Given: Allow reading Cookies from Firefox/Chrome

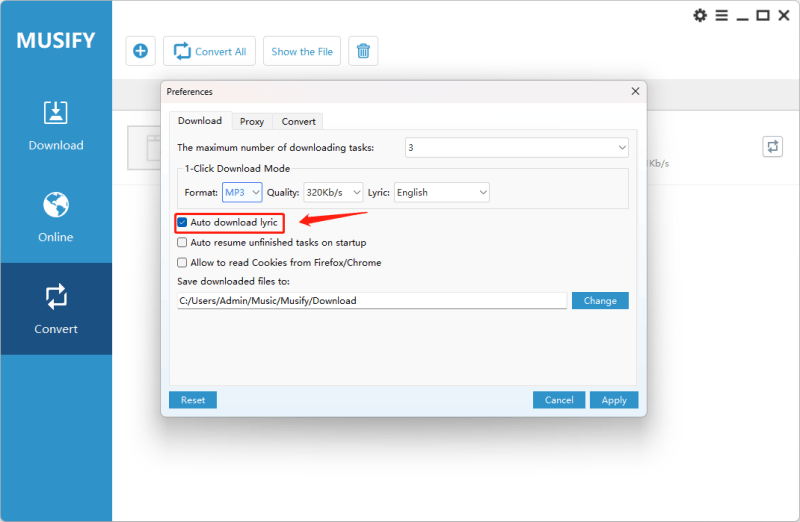Looking at the screenshot, I should tap(183, 262).
